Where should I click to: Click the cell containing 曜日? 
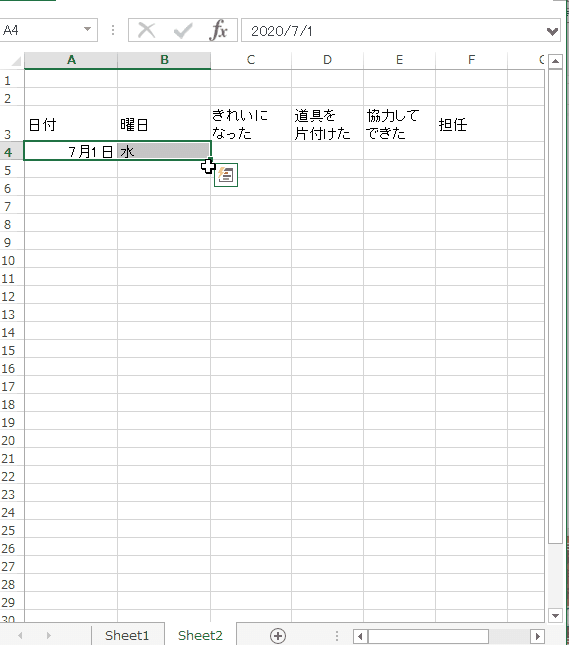click(x=164, y=124)
